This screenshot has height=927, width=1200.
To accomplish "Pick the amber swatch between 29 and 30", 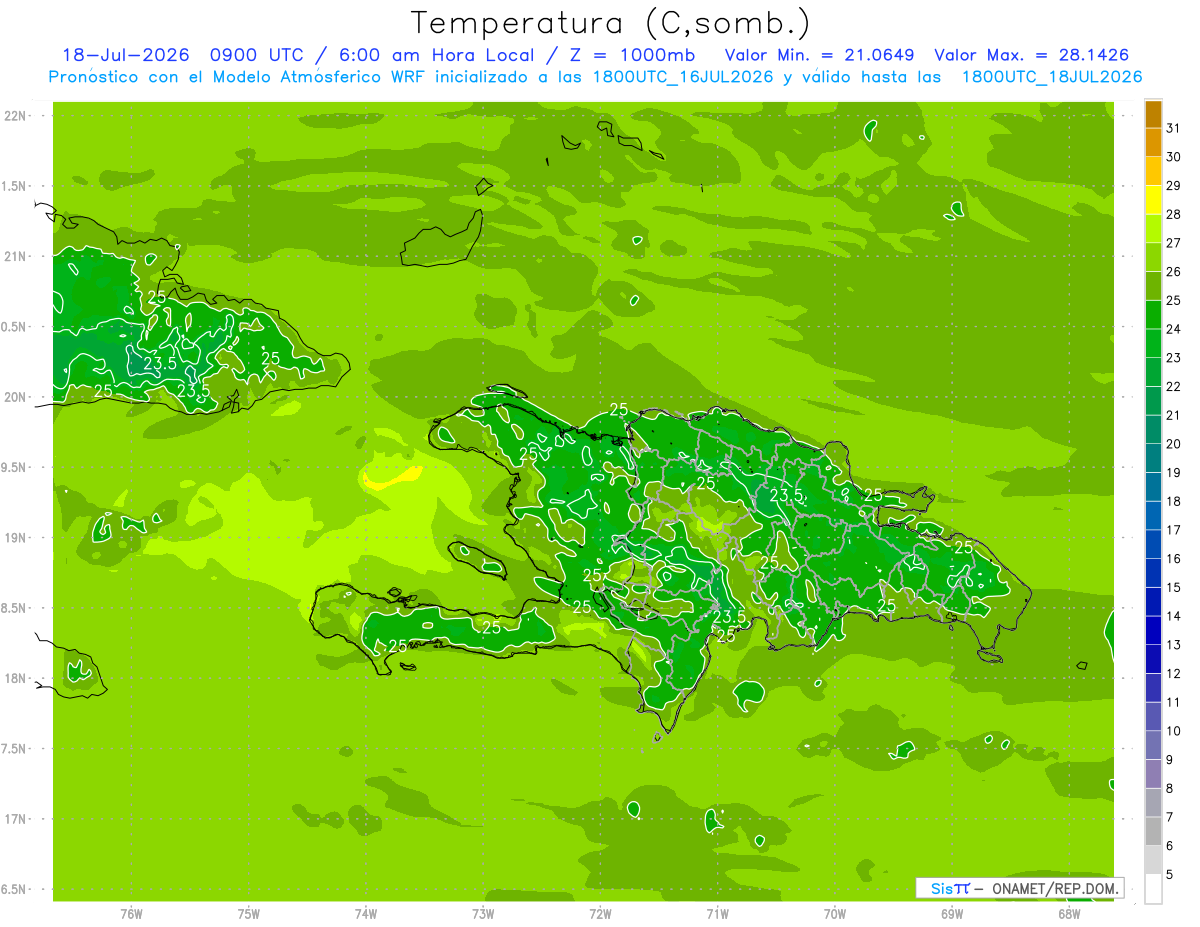I will [1153, 171].
